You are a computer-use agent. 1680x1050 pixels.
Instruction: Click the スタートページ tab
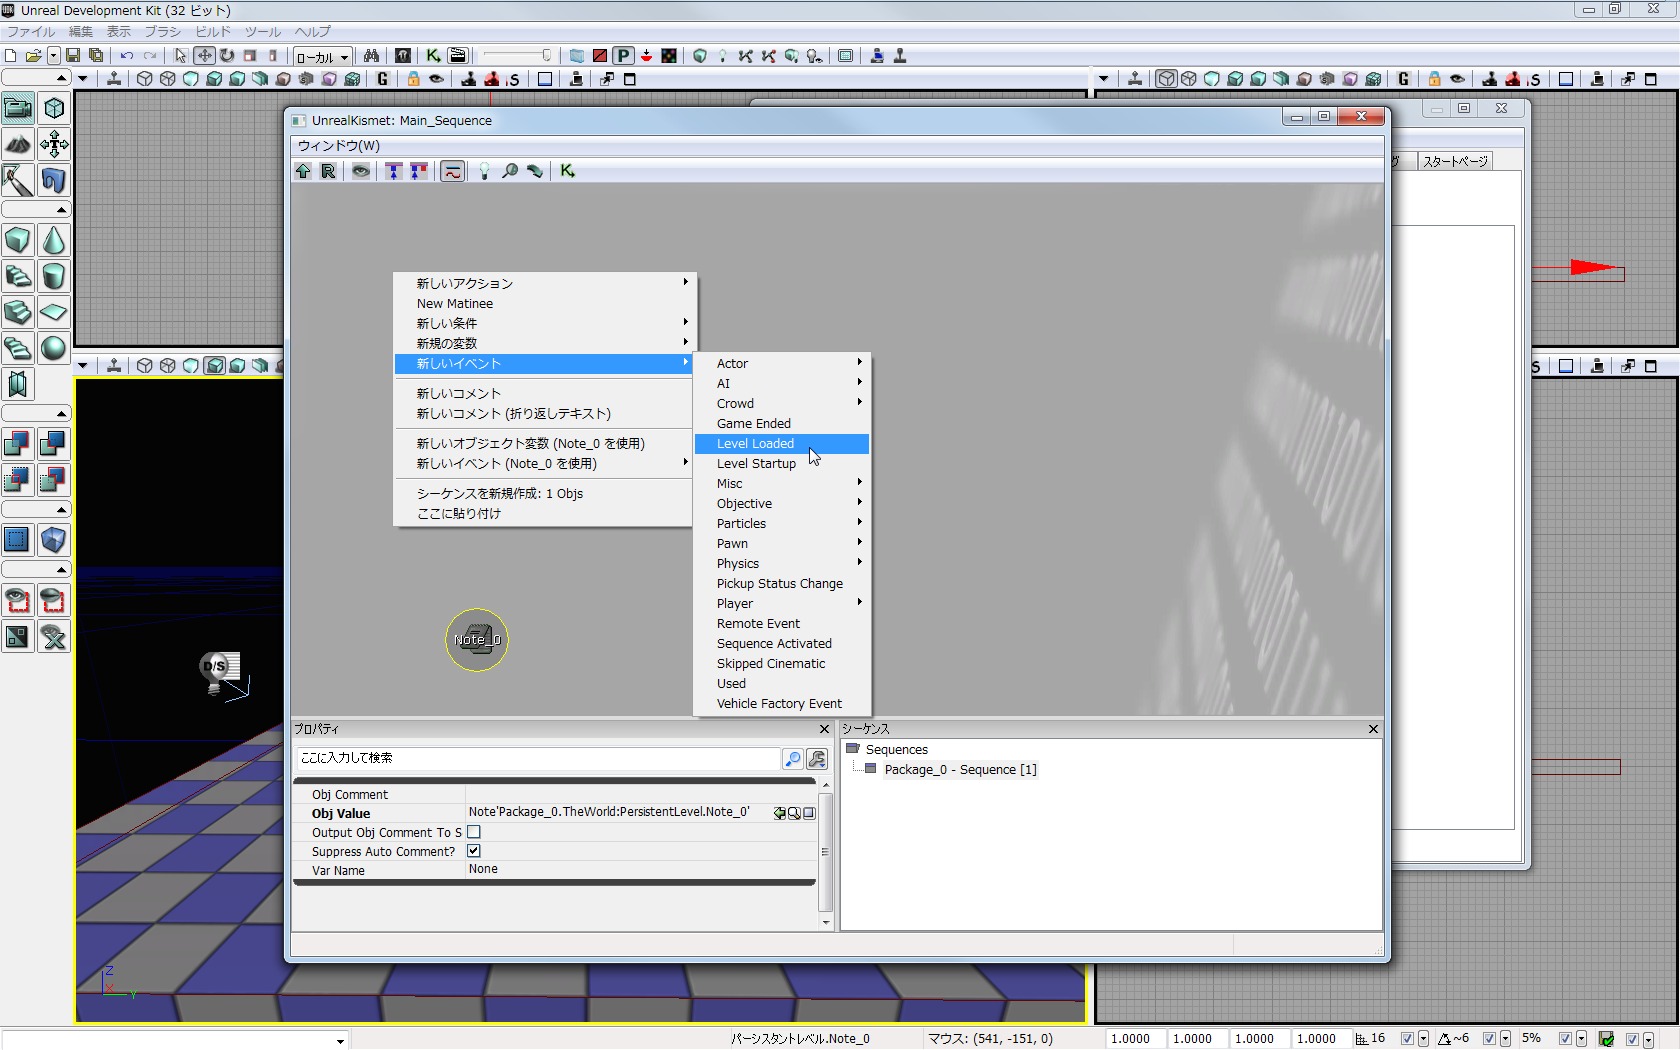click(1455, 161)
